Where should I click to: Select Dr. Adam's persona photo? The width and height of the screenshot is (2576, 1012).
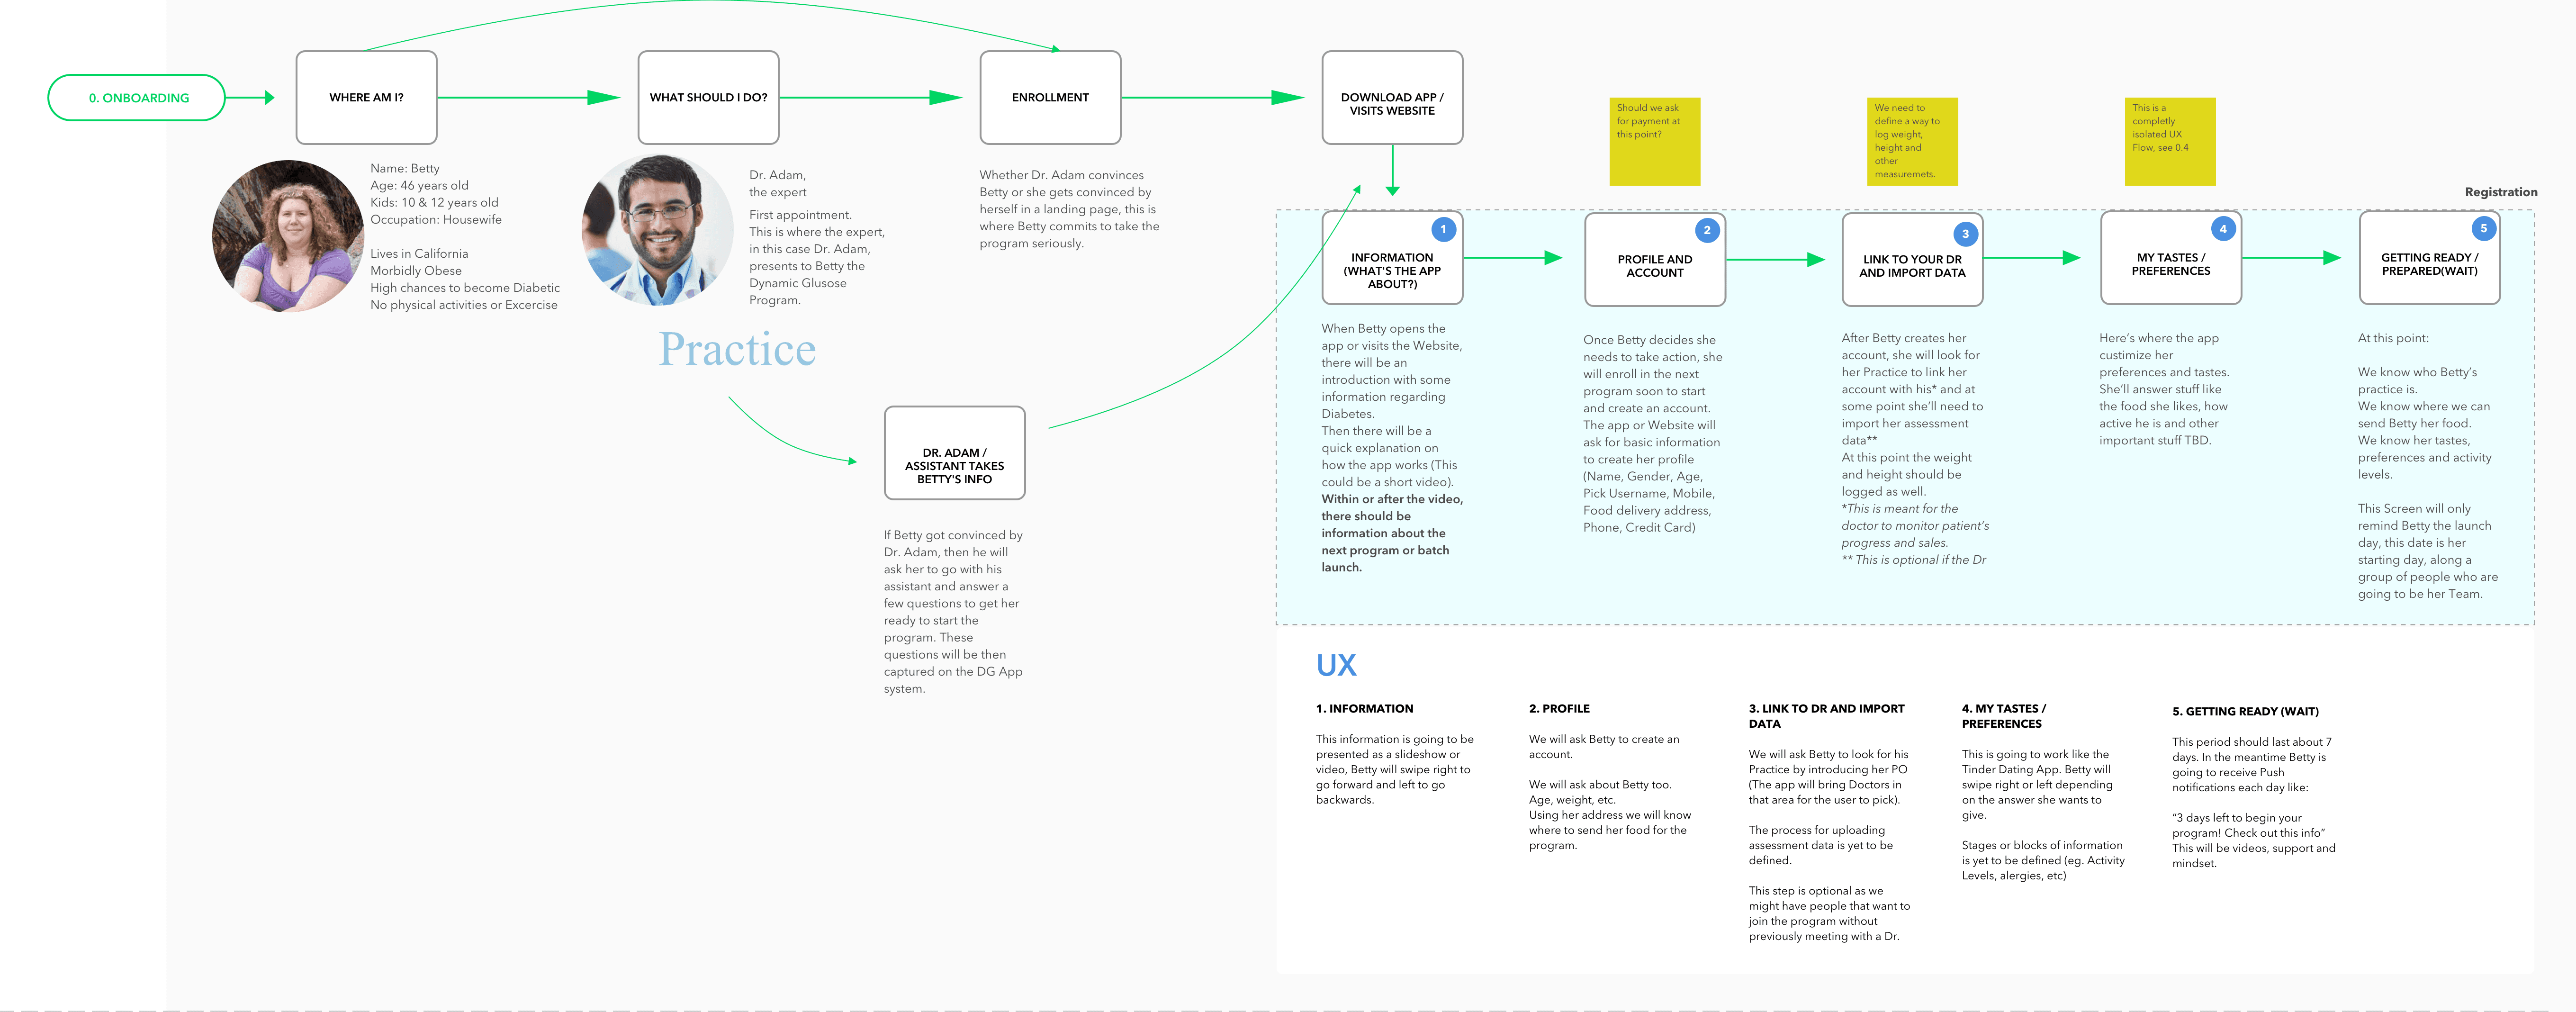(657, 230)
